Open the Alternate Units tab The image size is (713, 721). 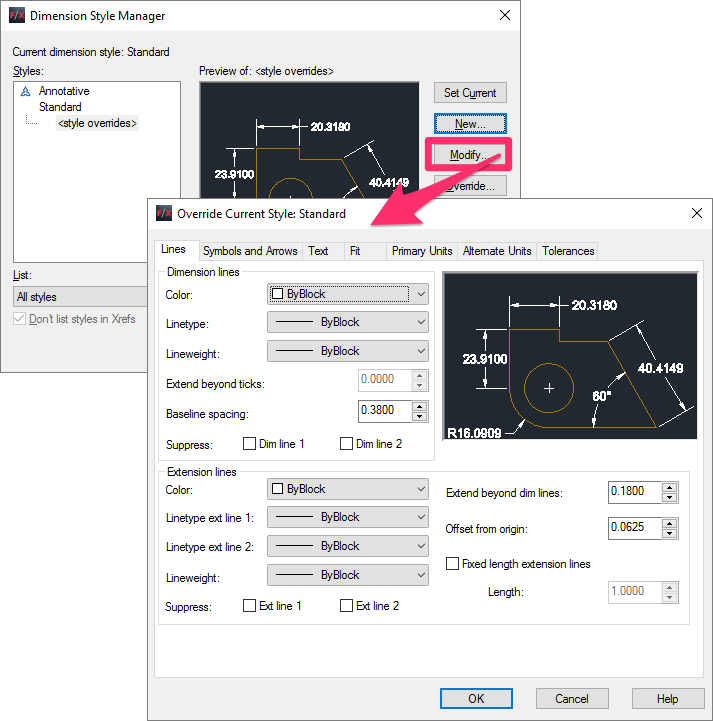click(497, 251)
